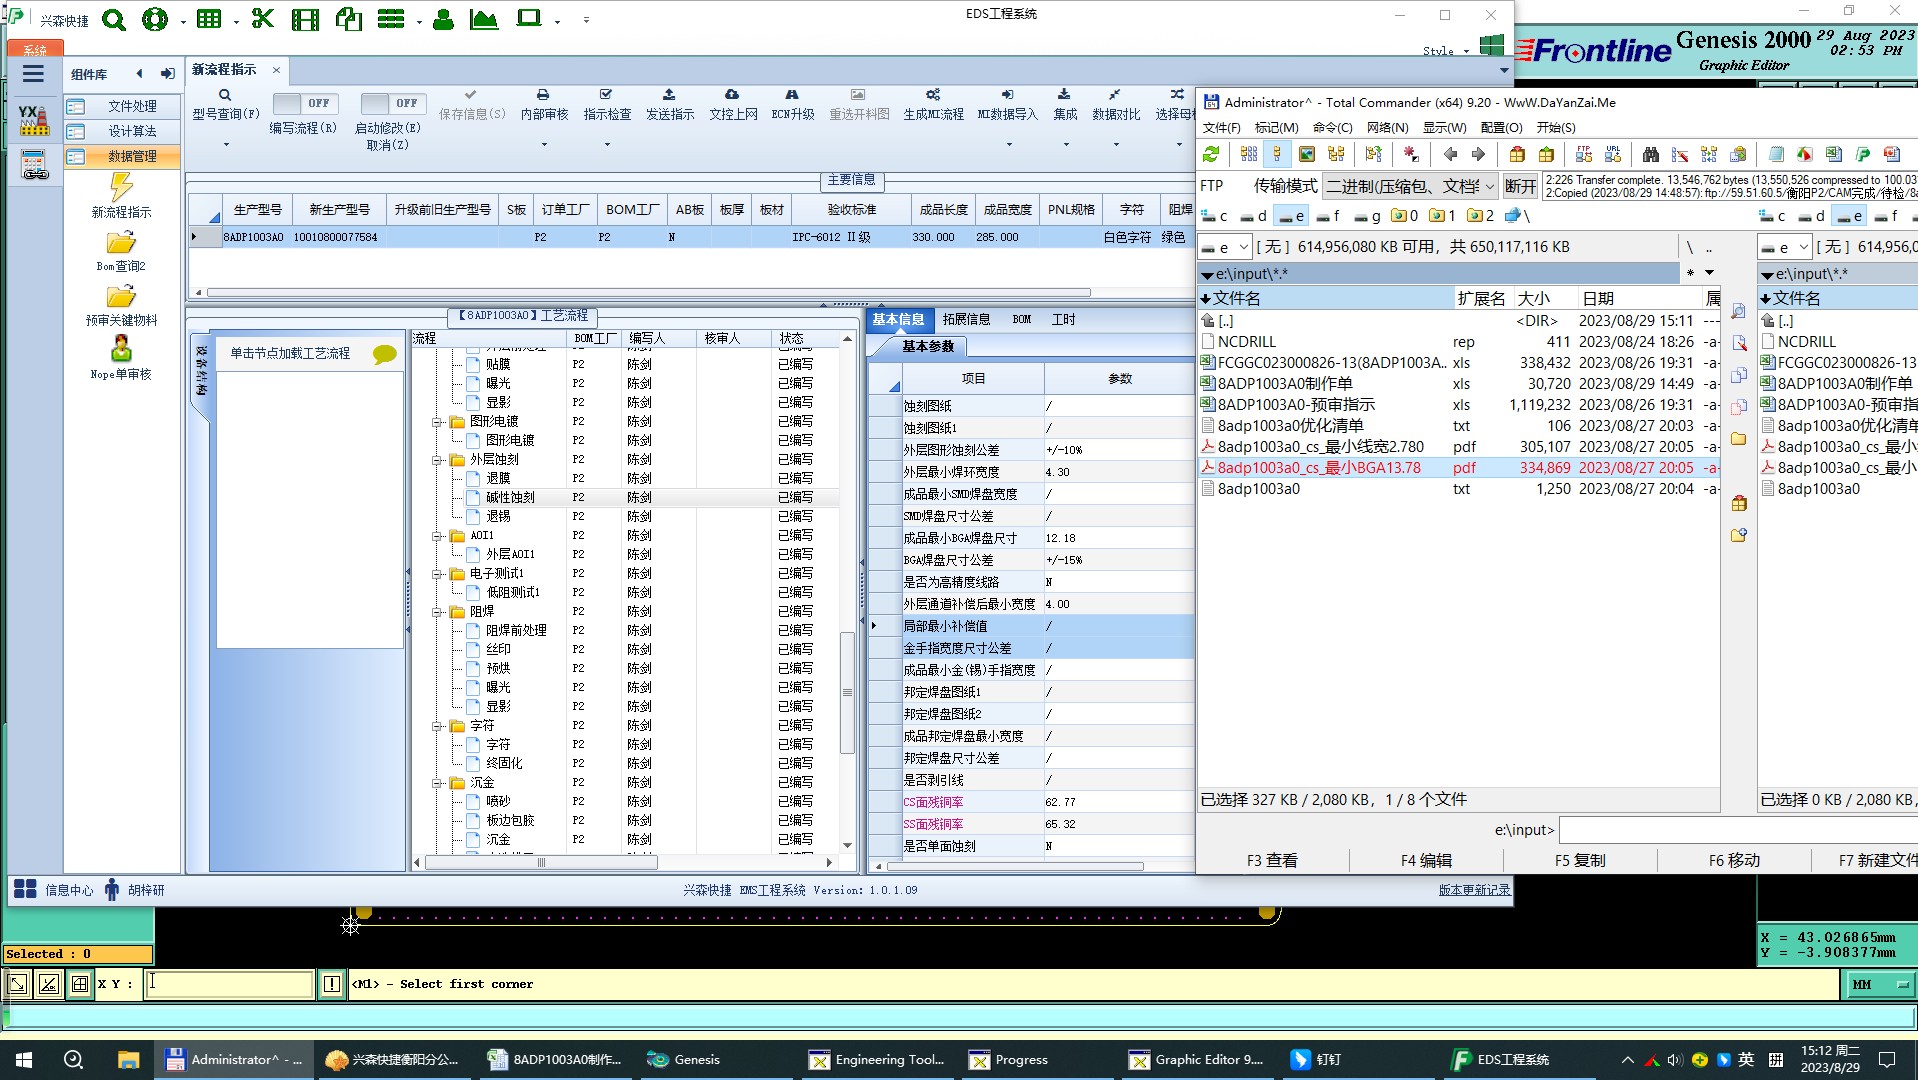The width and height of the screenshot is (1918, 1080).
Task: Open the 版本更新记录 link
Action: point(1474,890)
